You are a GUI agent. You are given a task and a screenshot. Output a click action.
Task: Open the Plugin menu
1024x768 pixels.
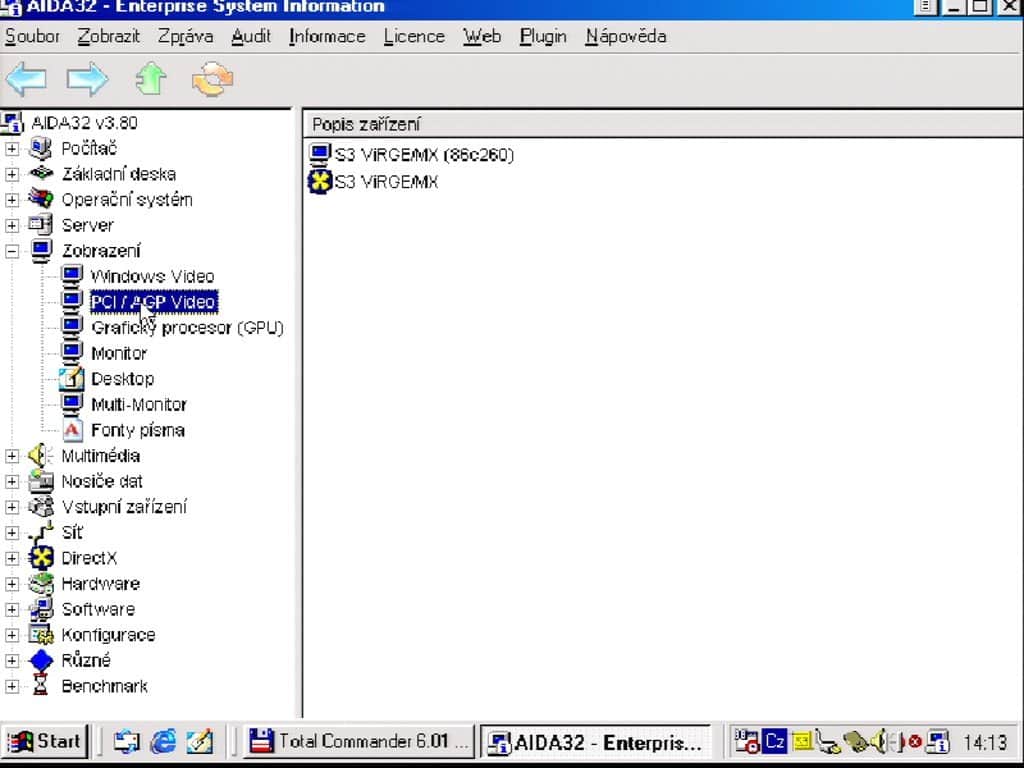(543, 37)
